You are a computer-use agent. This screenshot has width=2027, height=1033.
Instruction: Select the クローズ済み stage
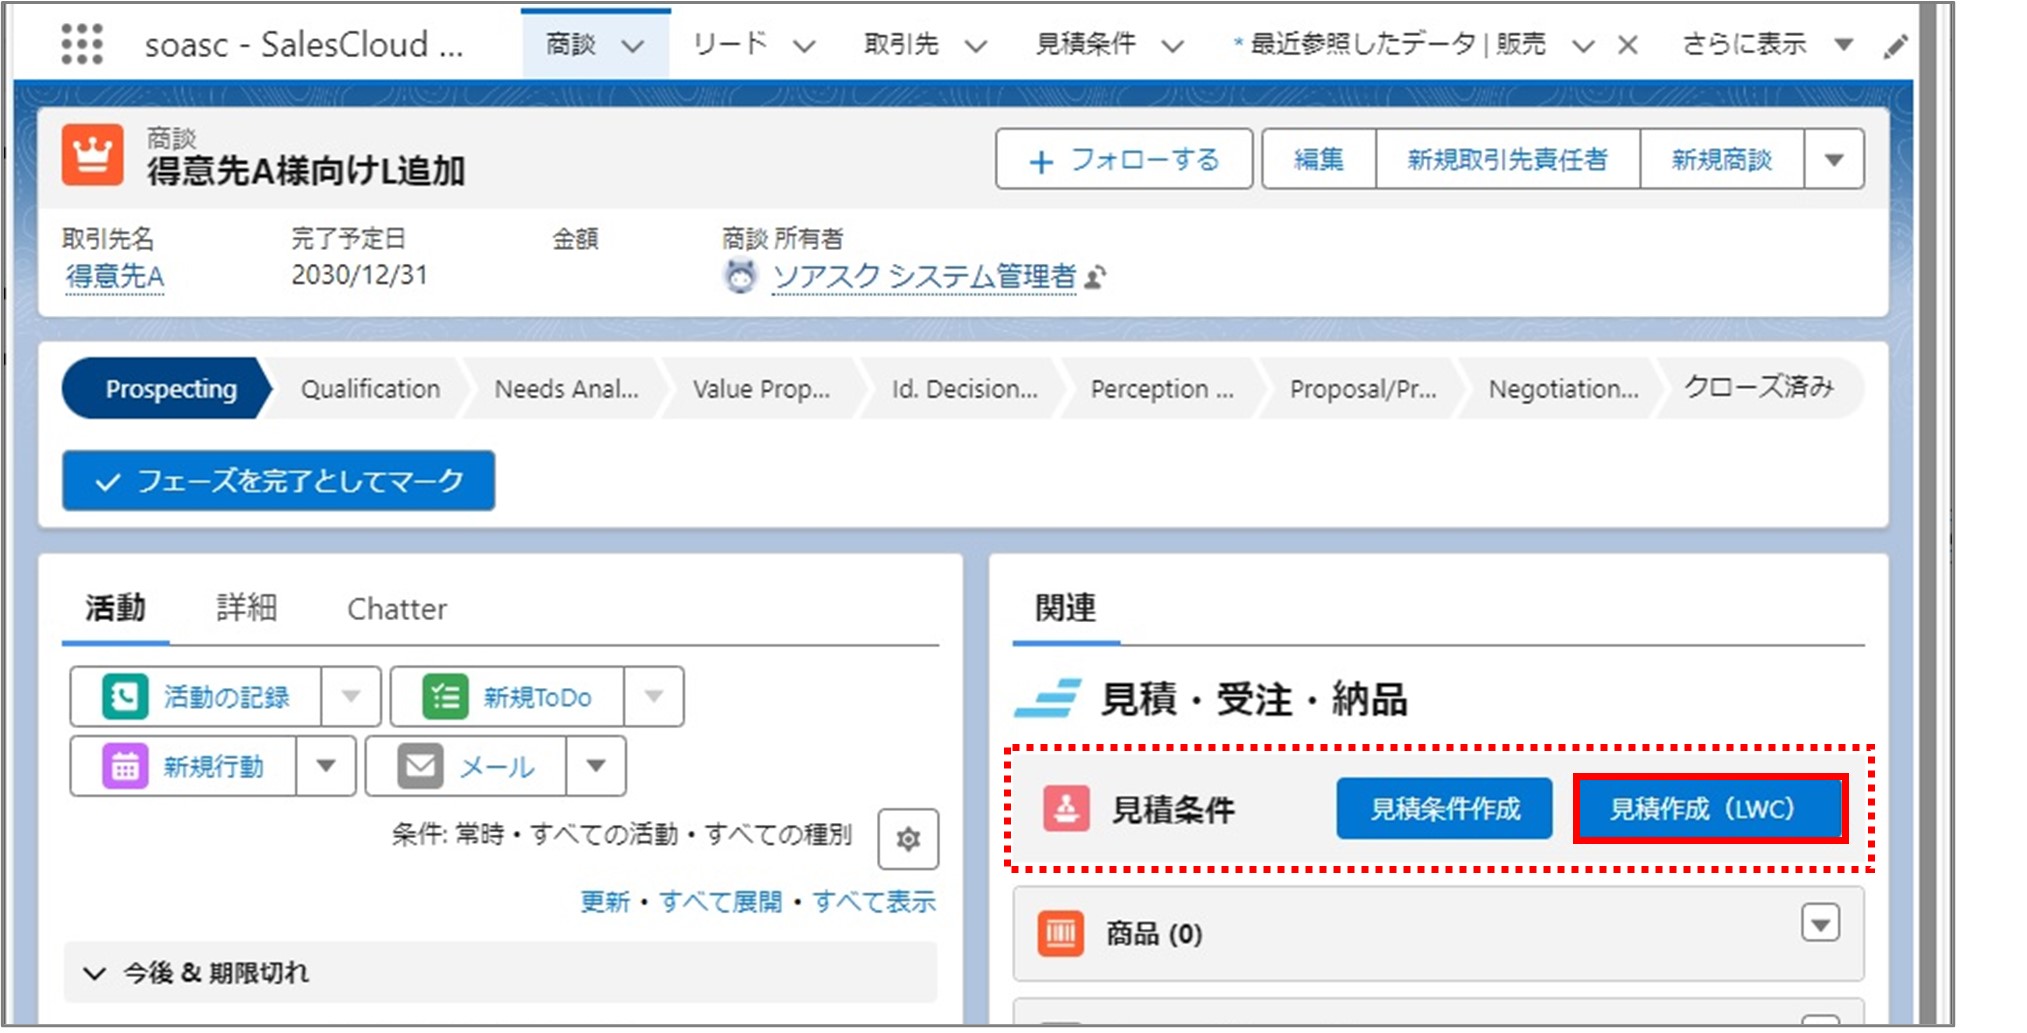click(x=1759, y=387)
